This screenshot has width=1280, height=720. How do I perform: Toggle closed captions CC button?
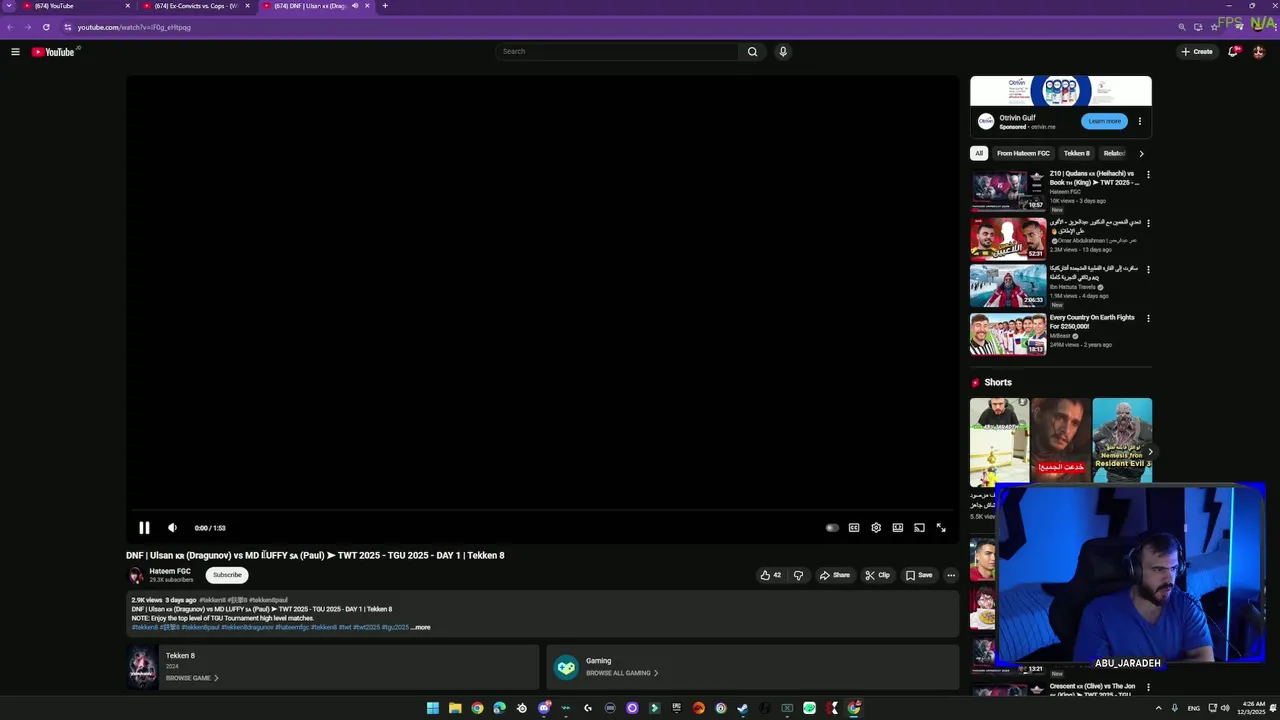[x=854, y=528]
